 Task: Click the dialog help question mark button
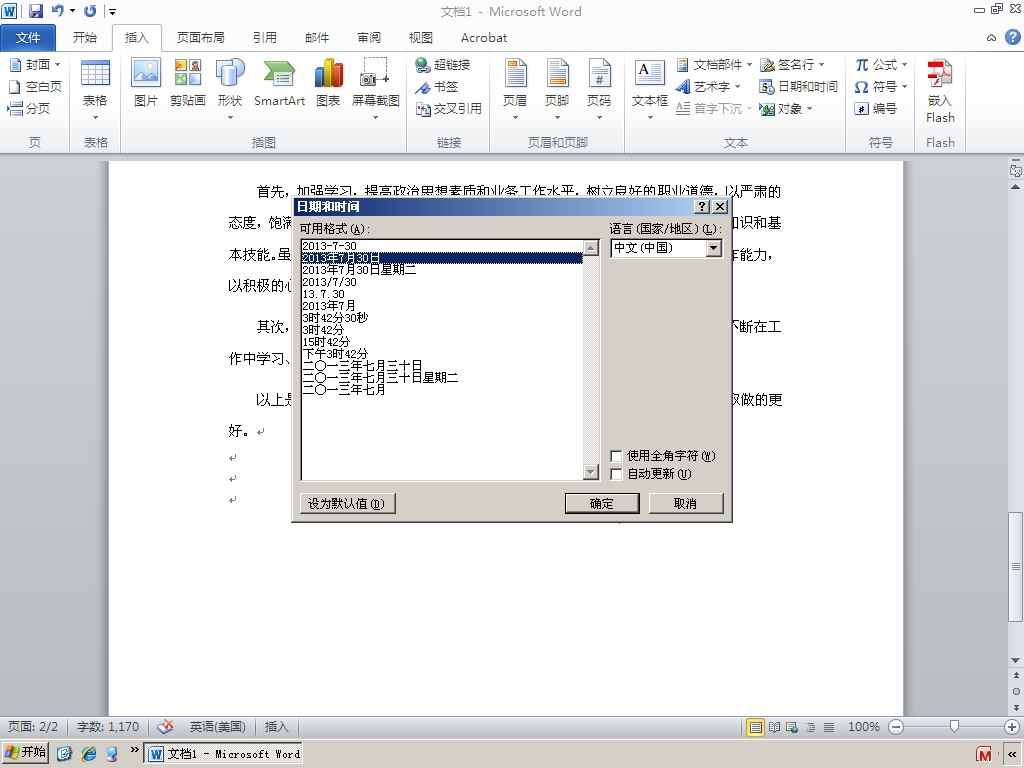(x=702, y=206)
